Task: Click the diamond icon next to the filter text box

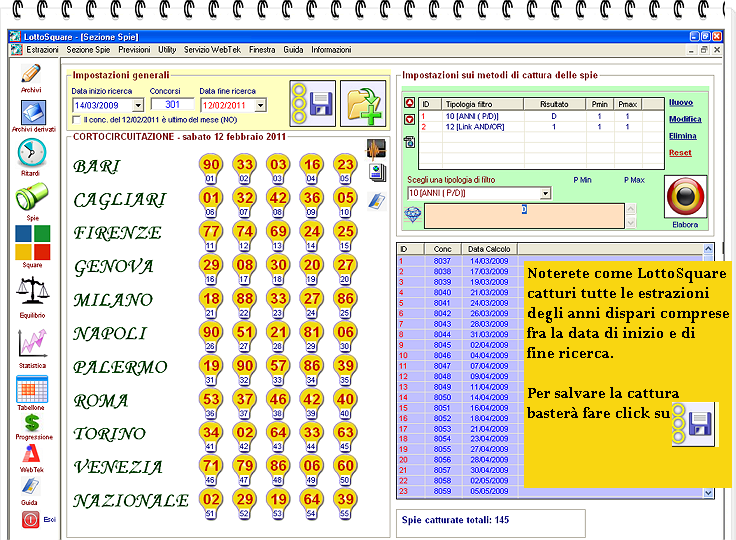Action: point(413,215)
